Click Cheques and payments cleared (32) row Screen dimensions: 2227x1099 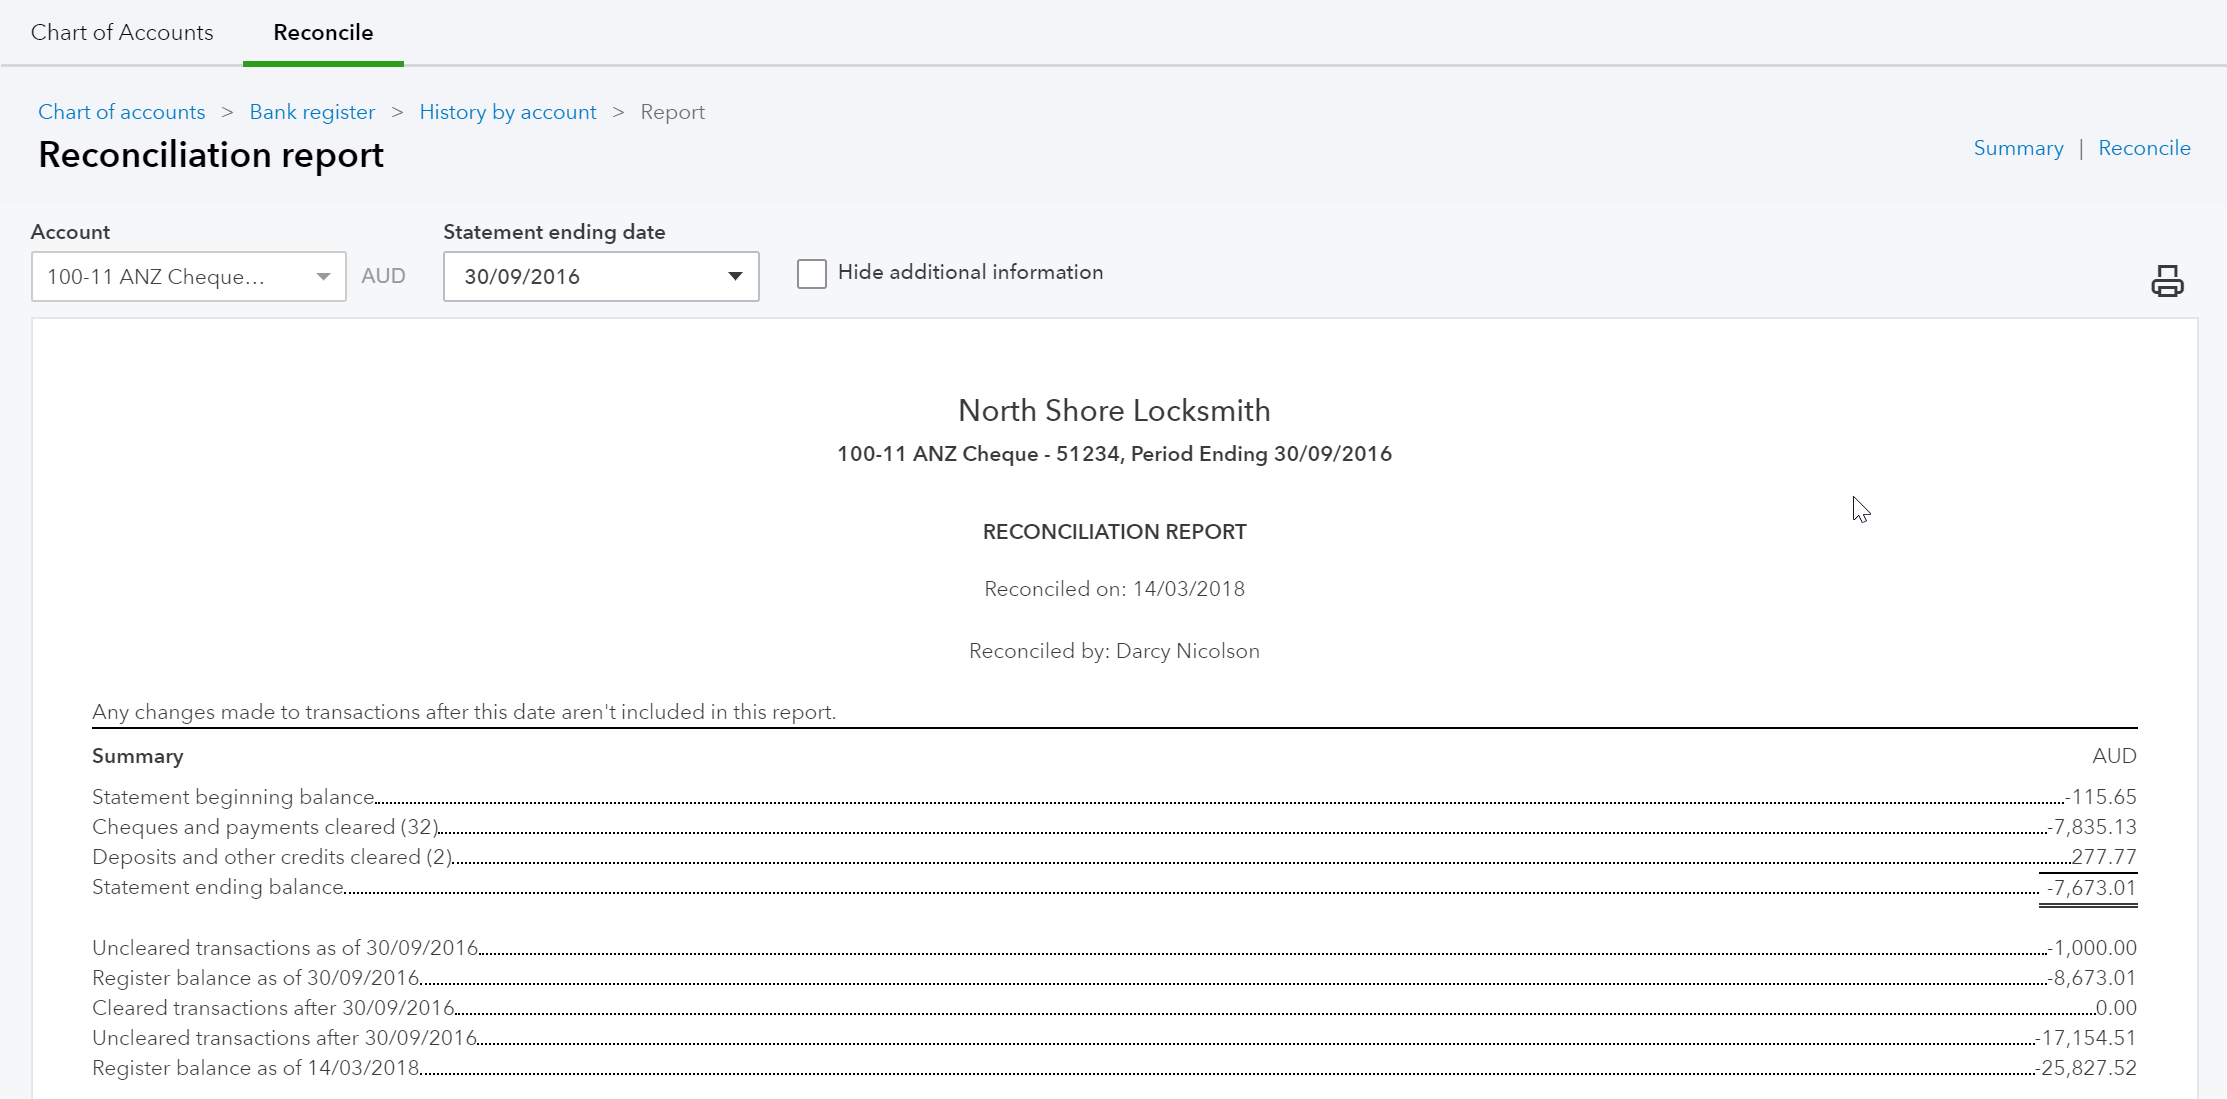point(265,827)
